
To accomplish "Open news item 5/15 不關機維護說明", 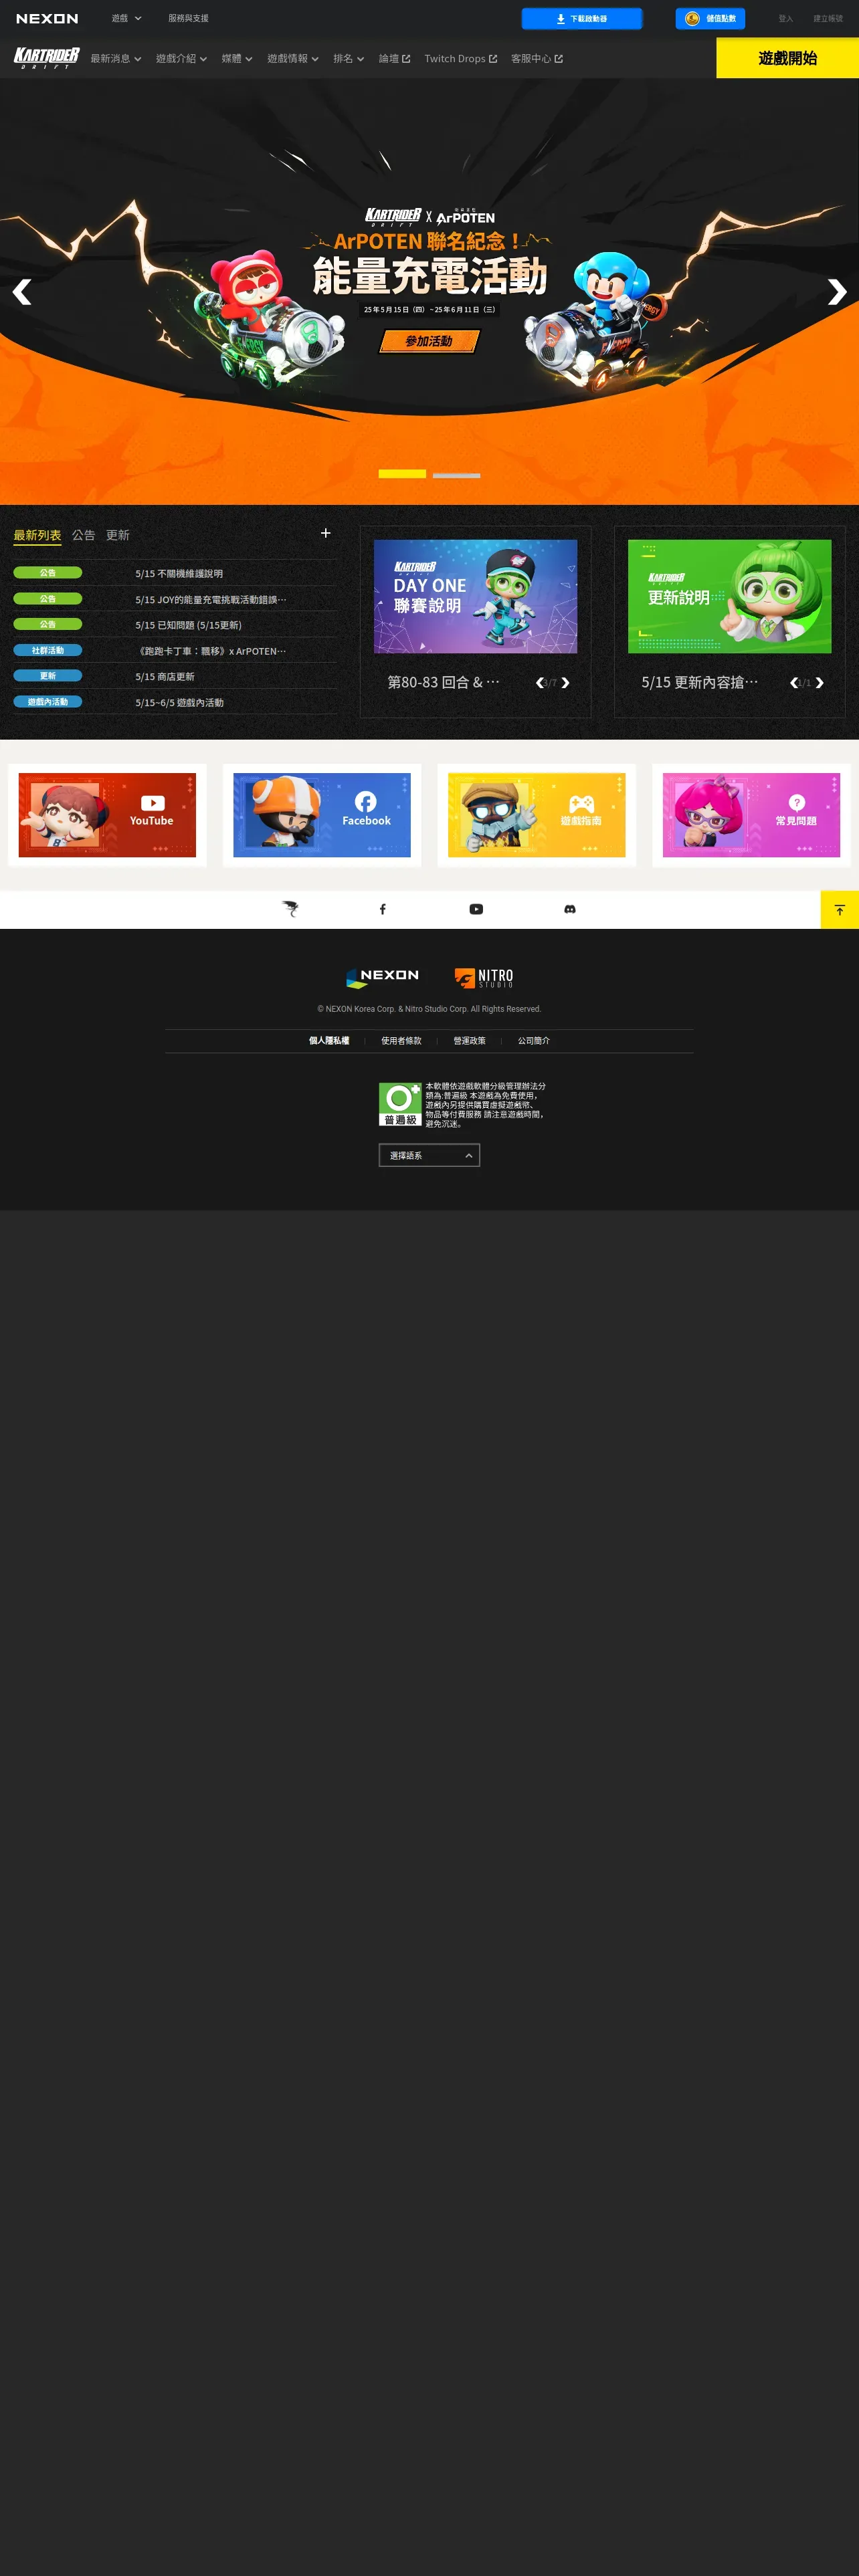I will click(x=179, y=573).
